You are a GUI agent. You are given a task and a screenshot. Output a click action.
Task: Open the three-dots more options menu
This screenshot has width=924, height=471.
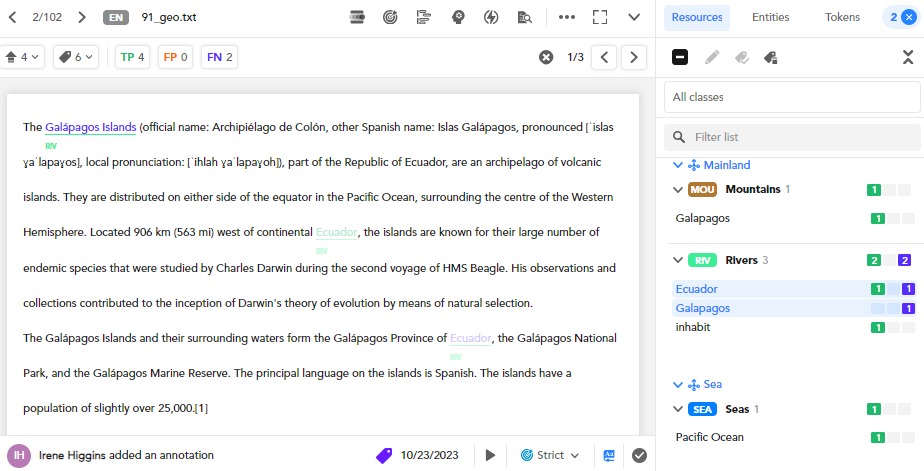click(x=567, y=17)
